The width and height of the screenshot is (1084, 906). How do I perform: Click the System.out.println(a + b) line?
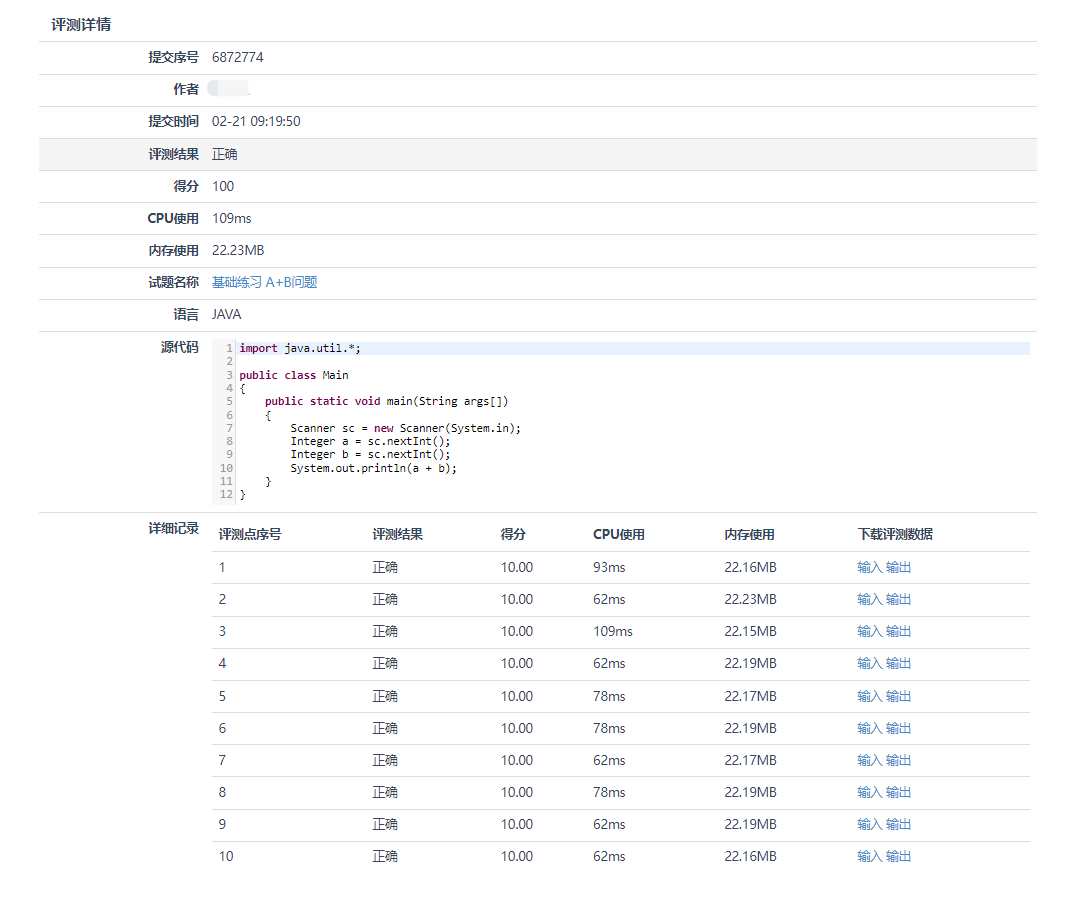[x=373, y=469]
